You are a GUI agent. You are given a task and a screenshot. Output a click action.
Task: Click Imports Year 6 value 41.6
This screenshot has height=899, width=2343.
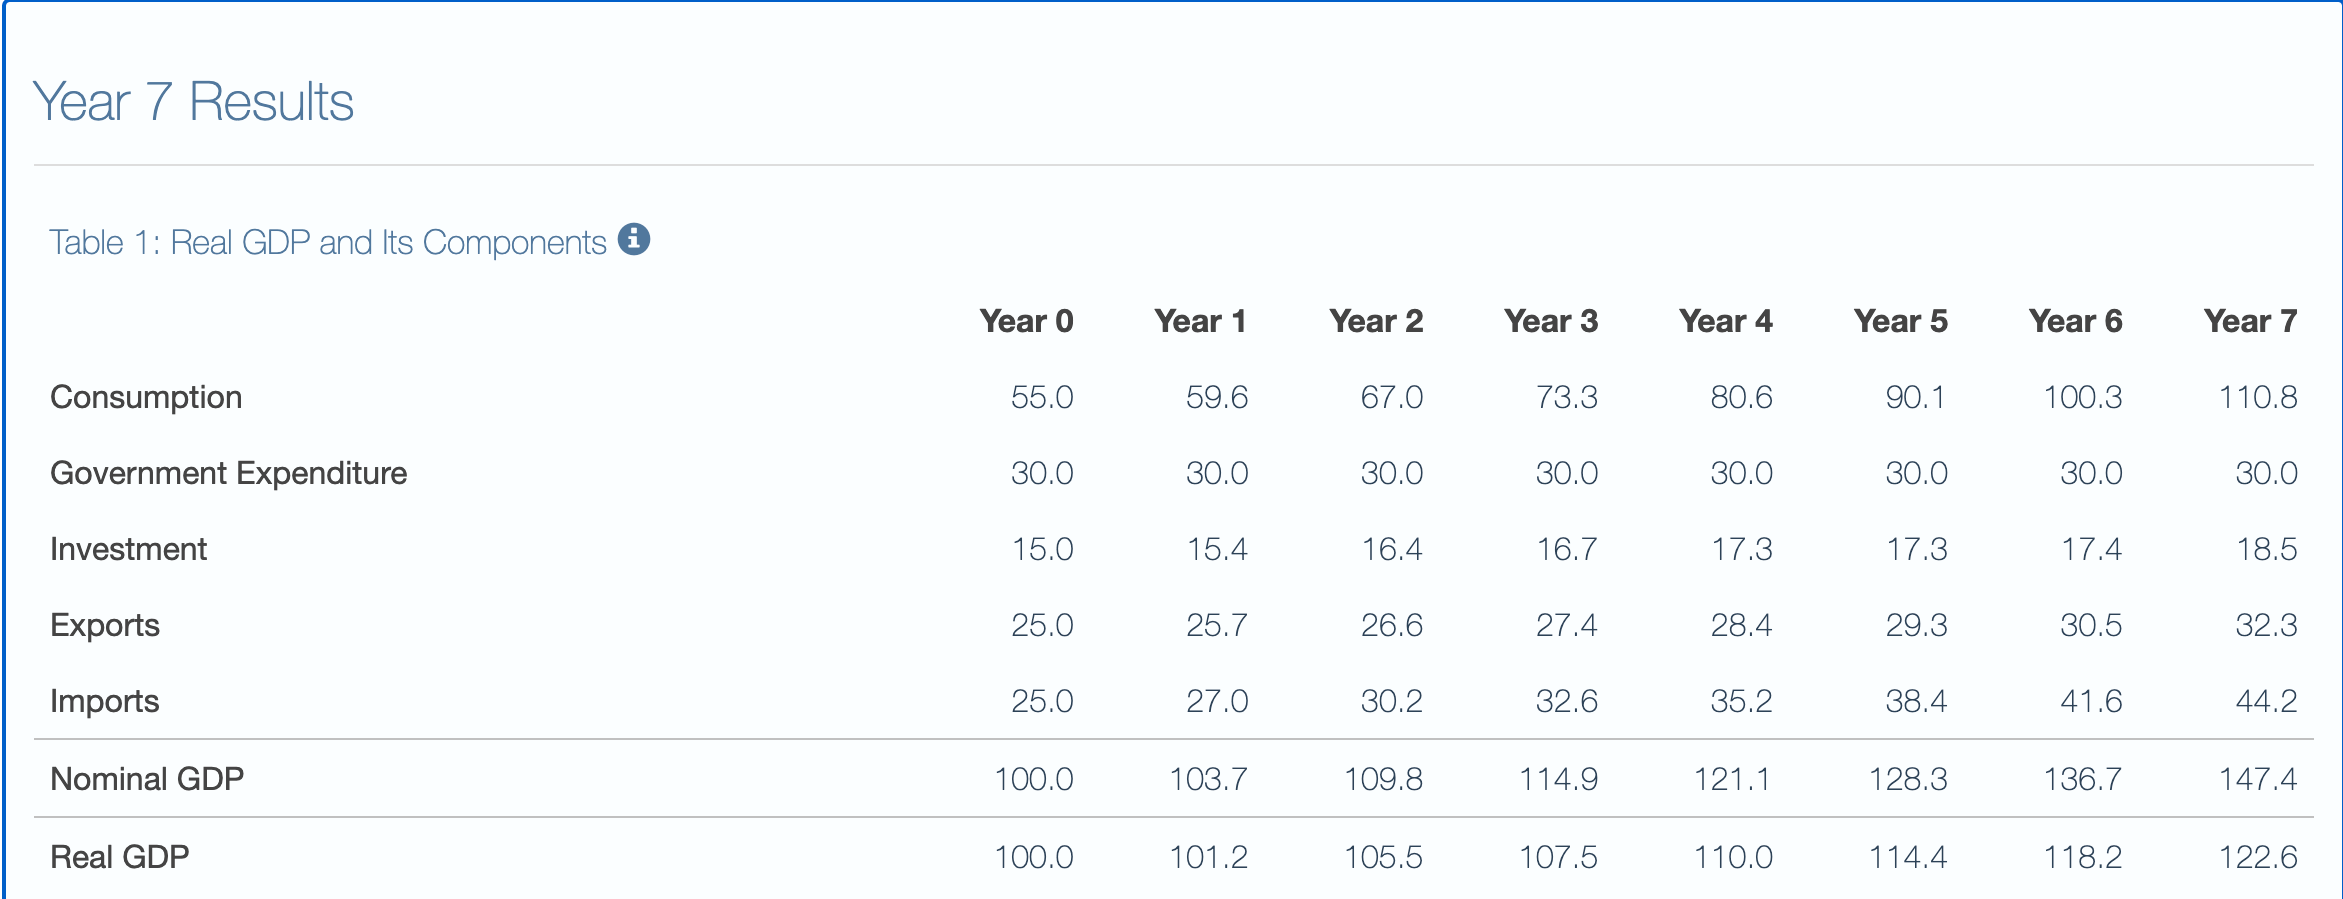pos(2092,701)
